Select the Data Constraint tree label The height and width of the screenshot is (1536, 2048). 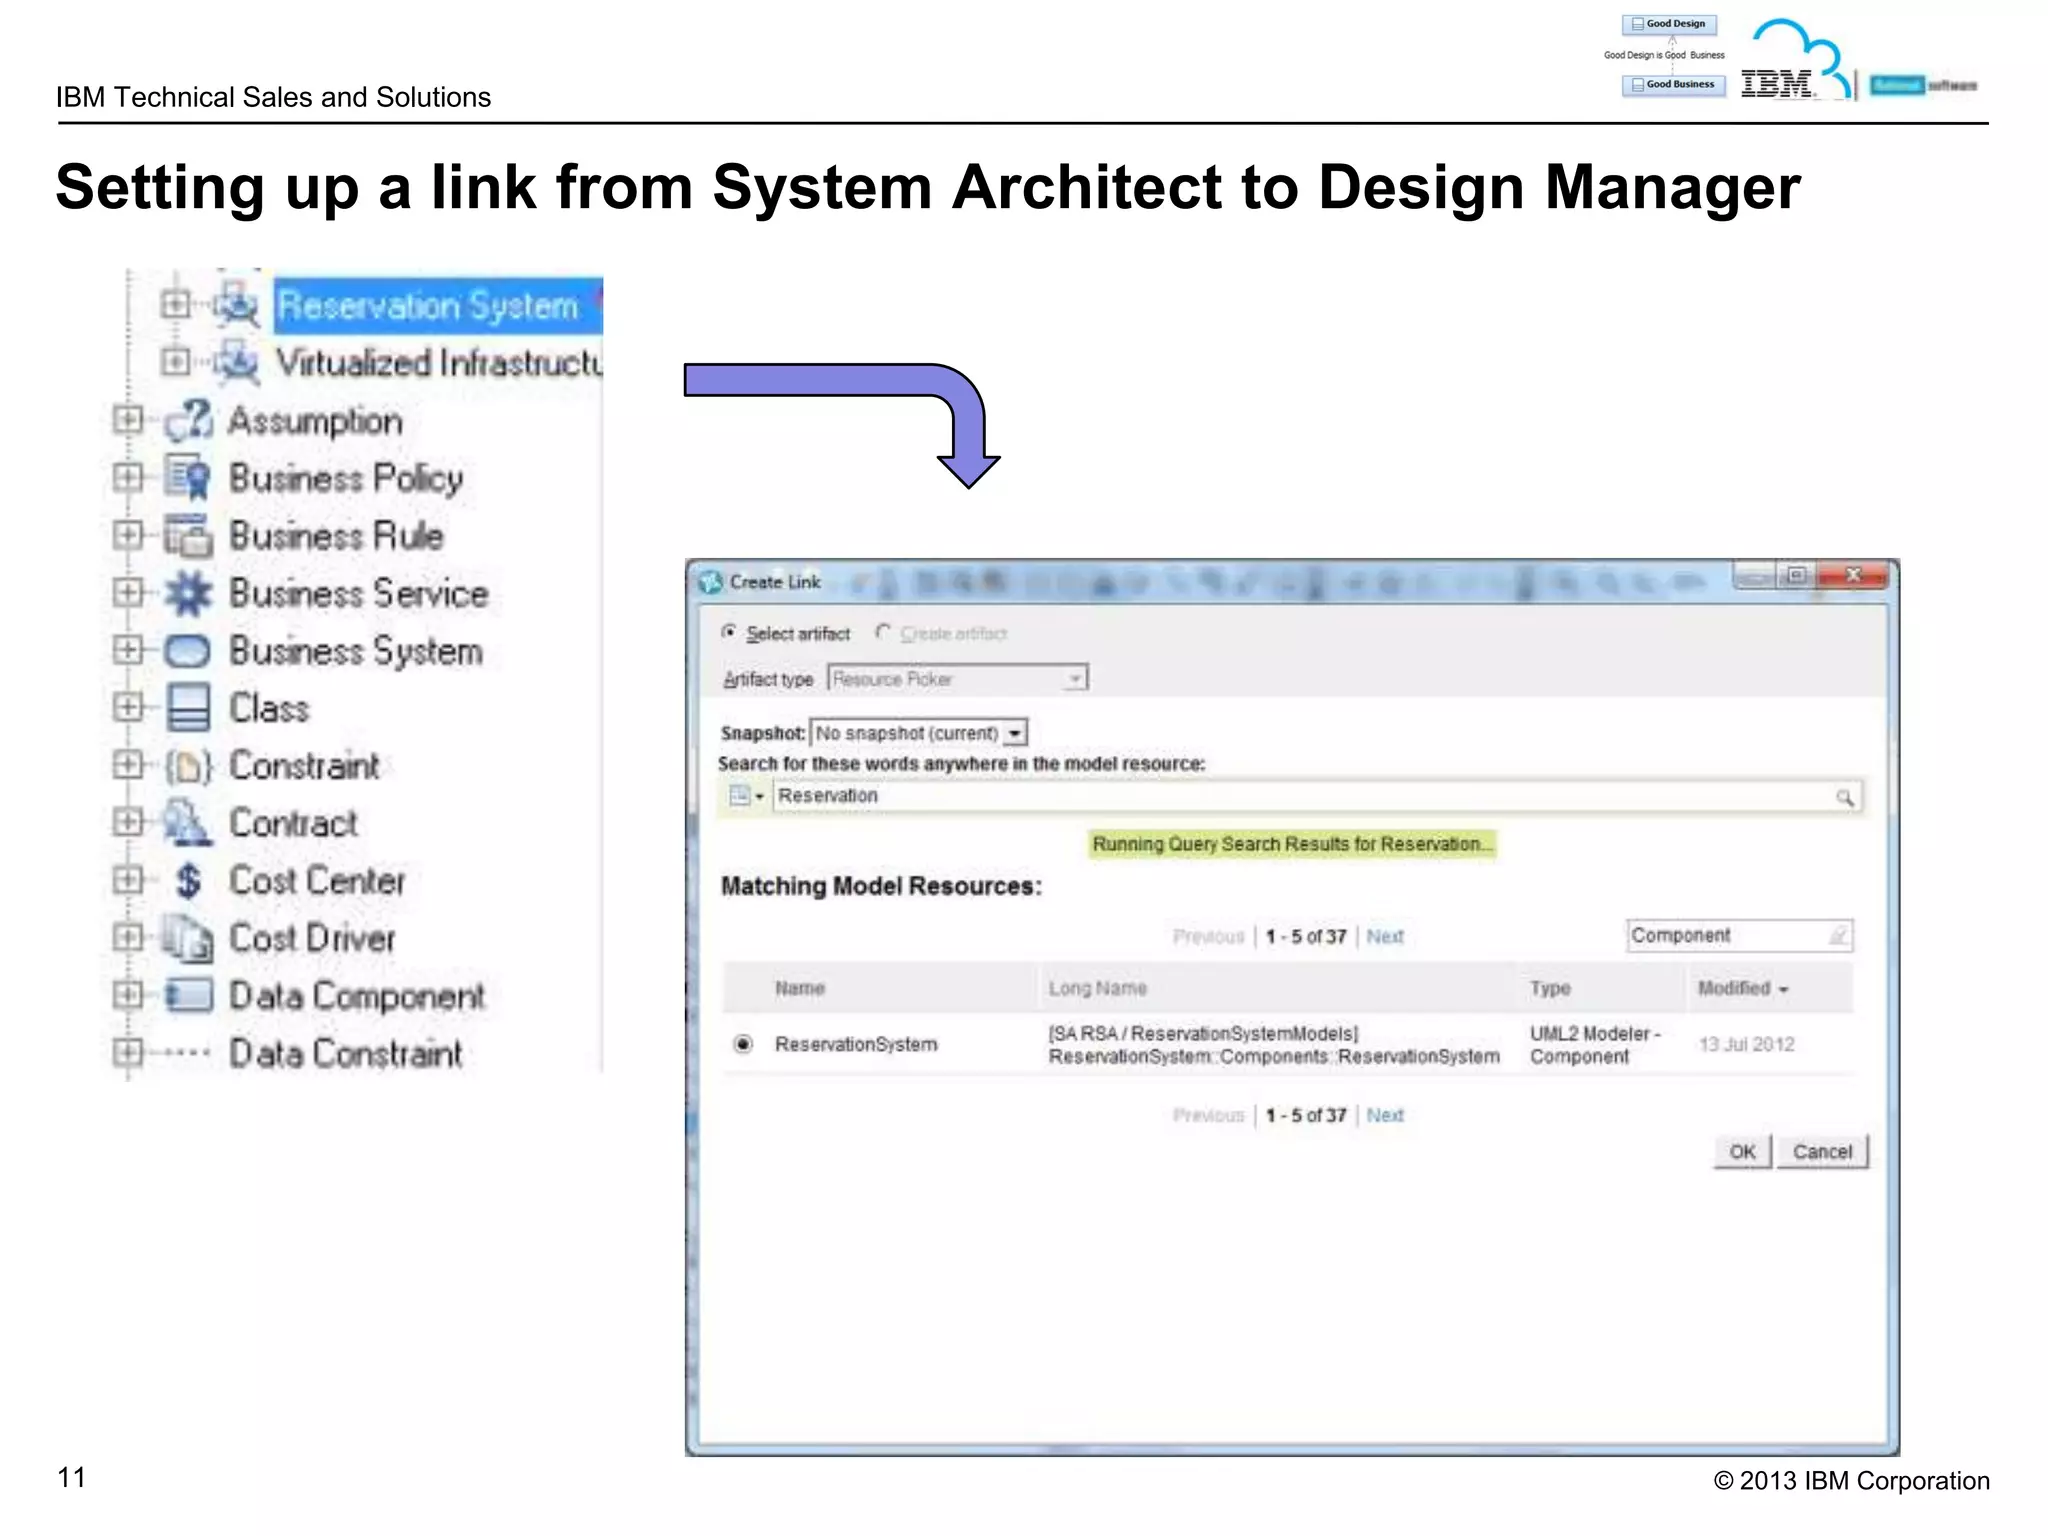click(345, 1053)
